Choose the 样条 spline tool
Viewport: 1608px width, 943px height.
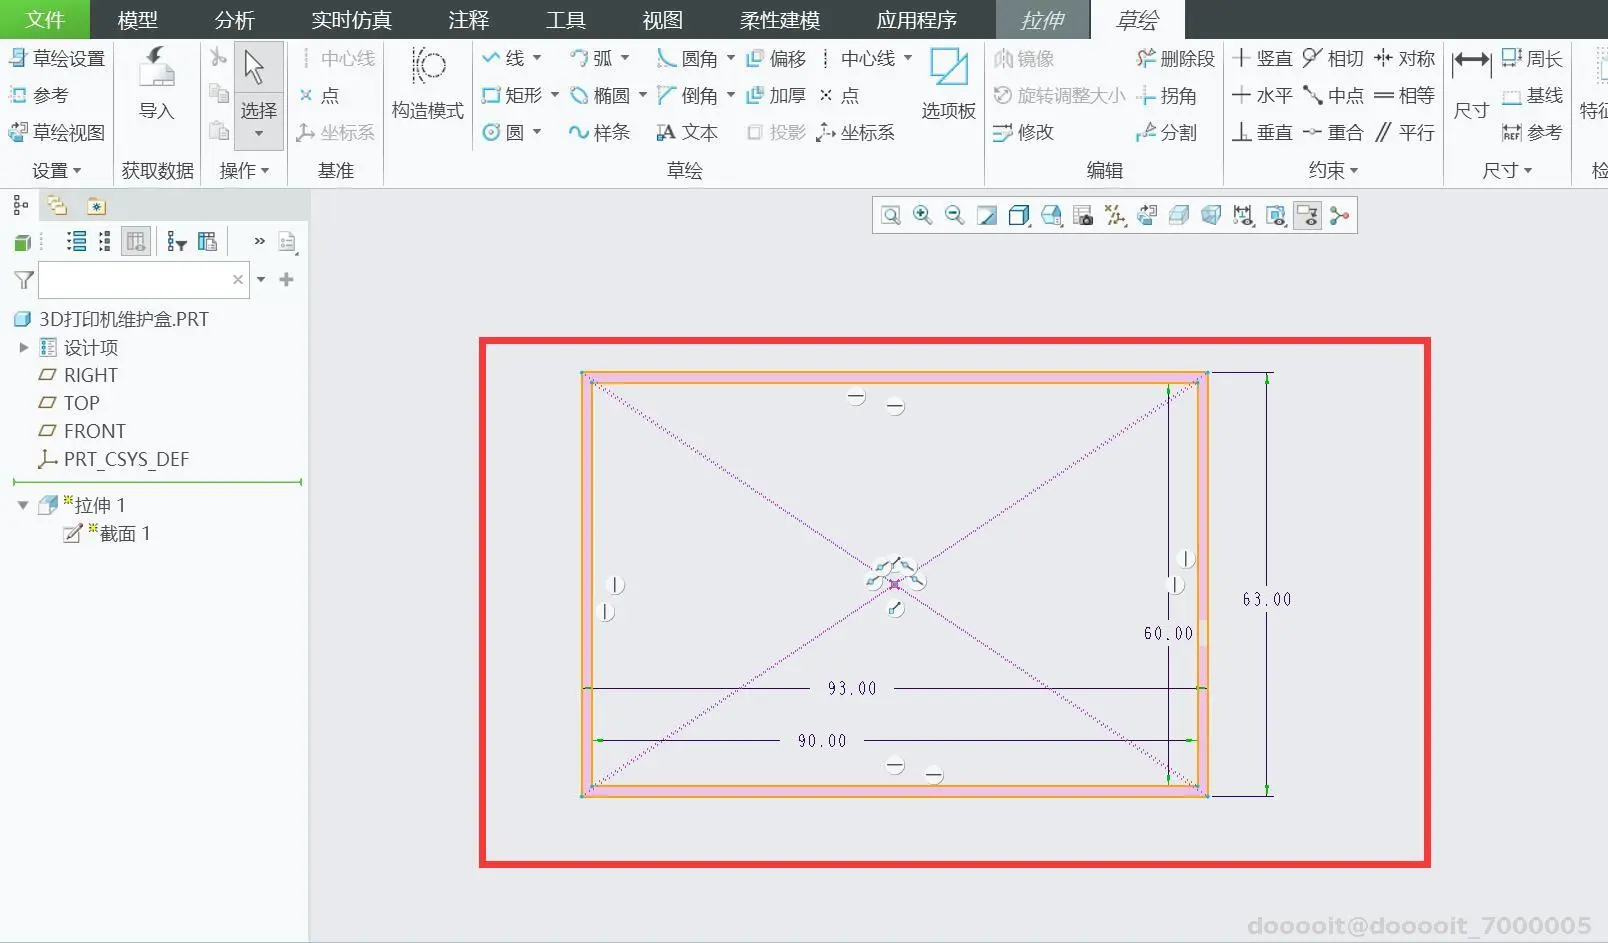599,132
